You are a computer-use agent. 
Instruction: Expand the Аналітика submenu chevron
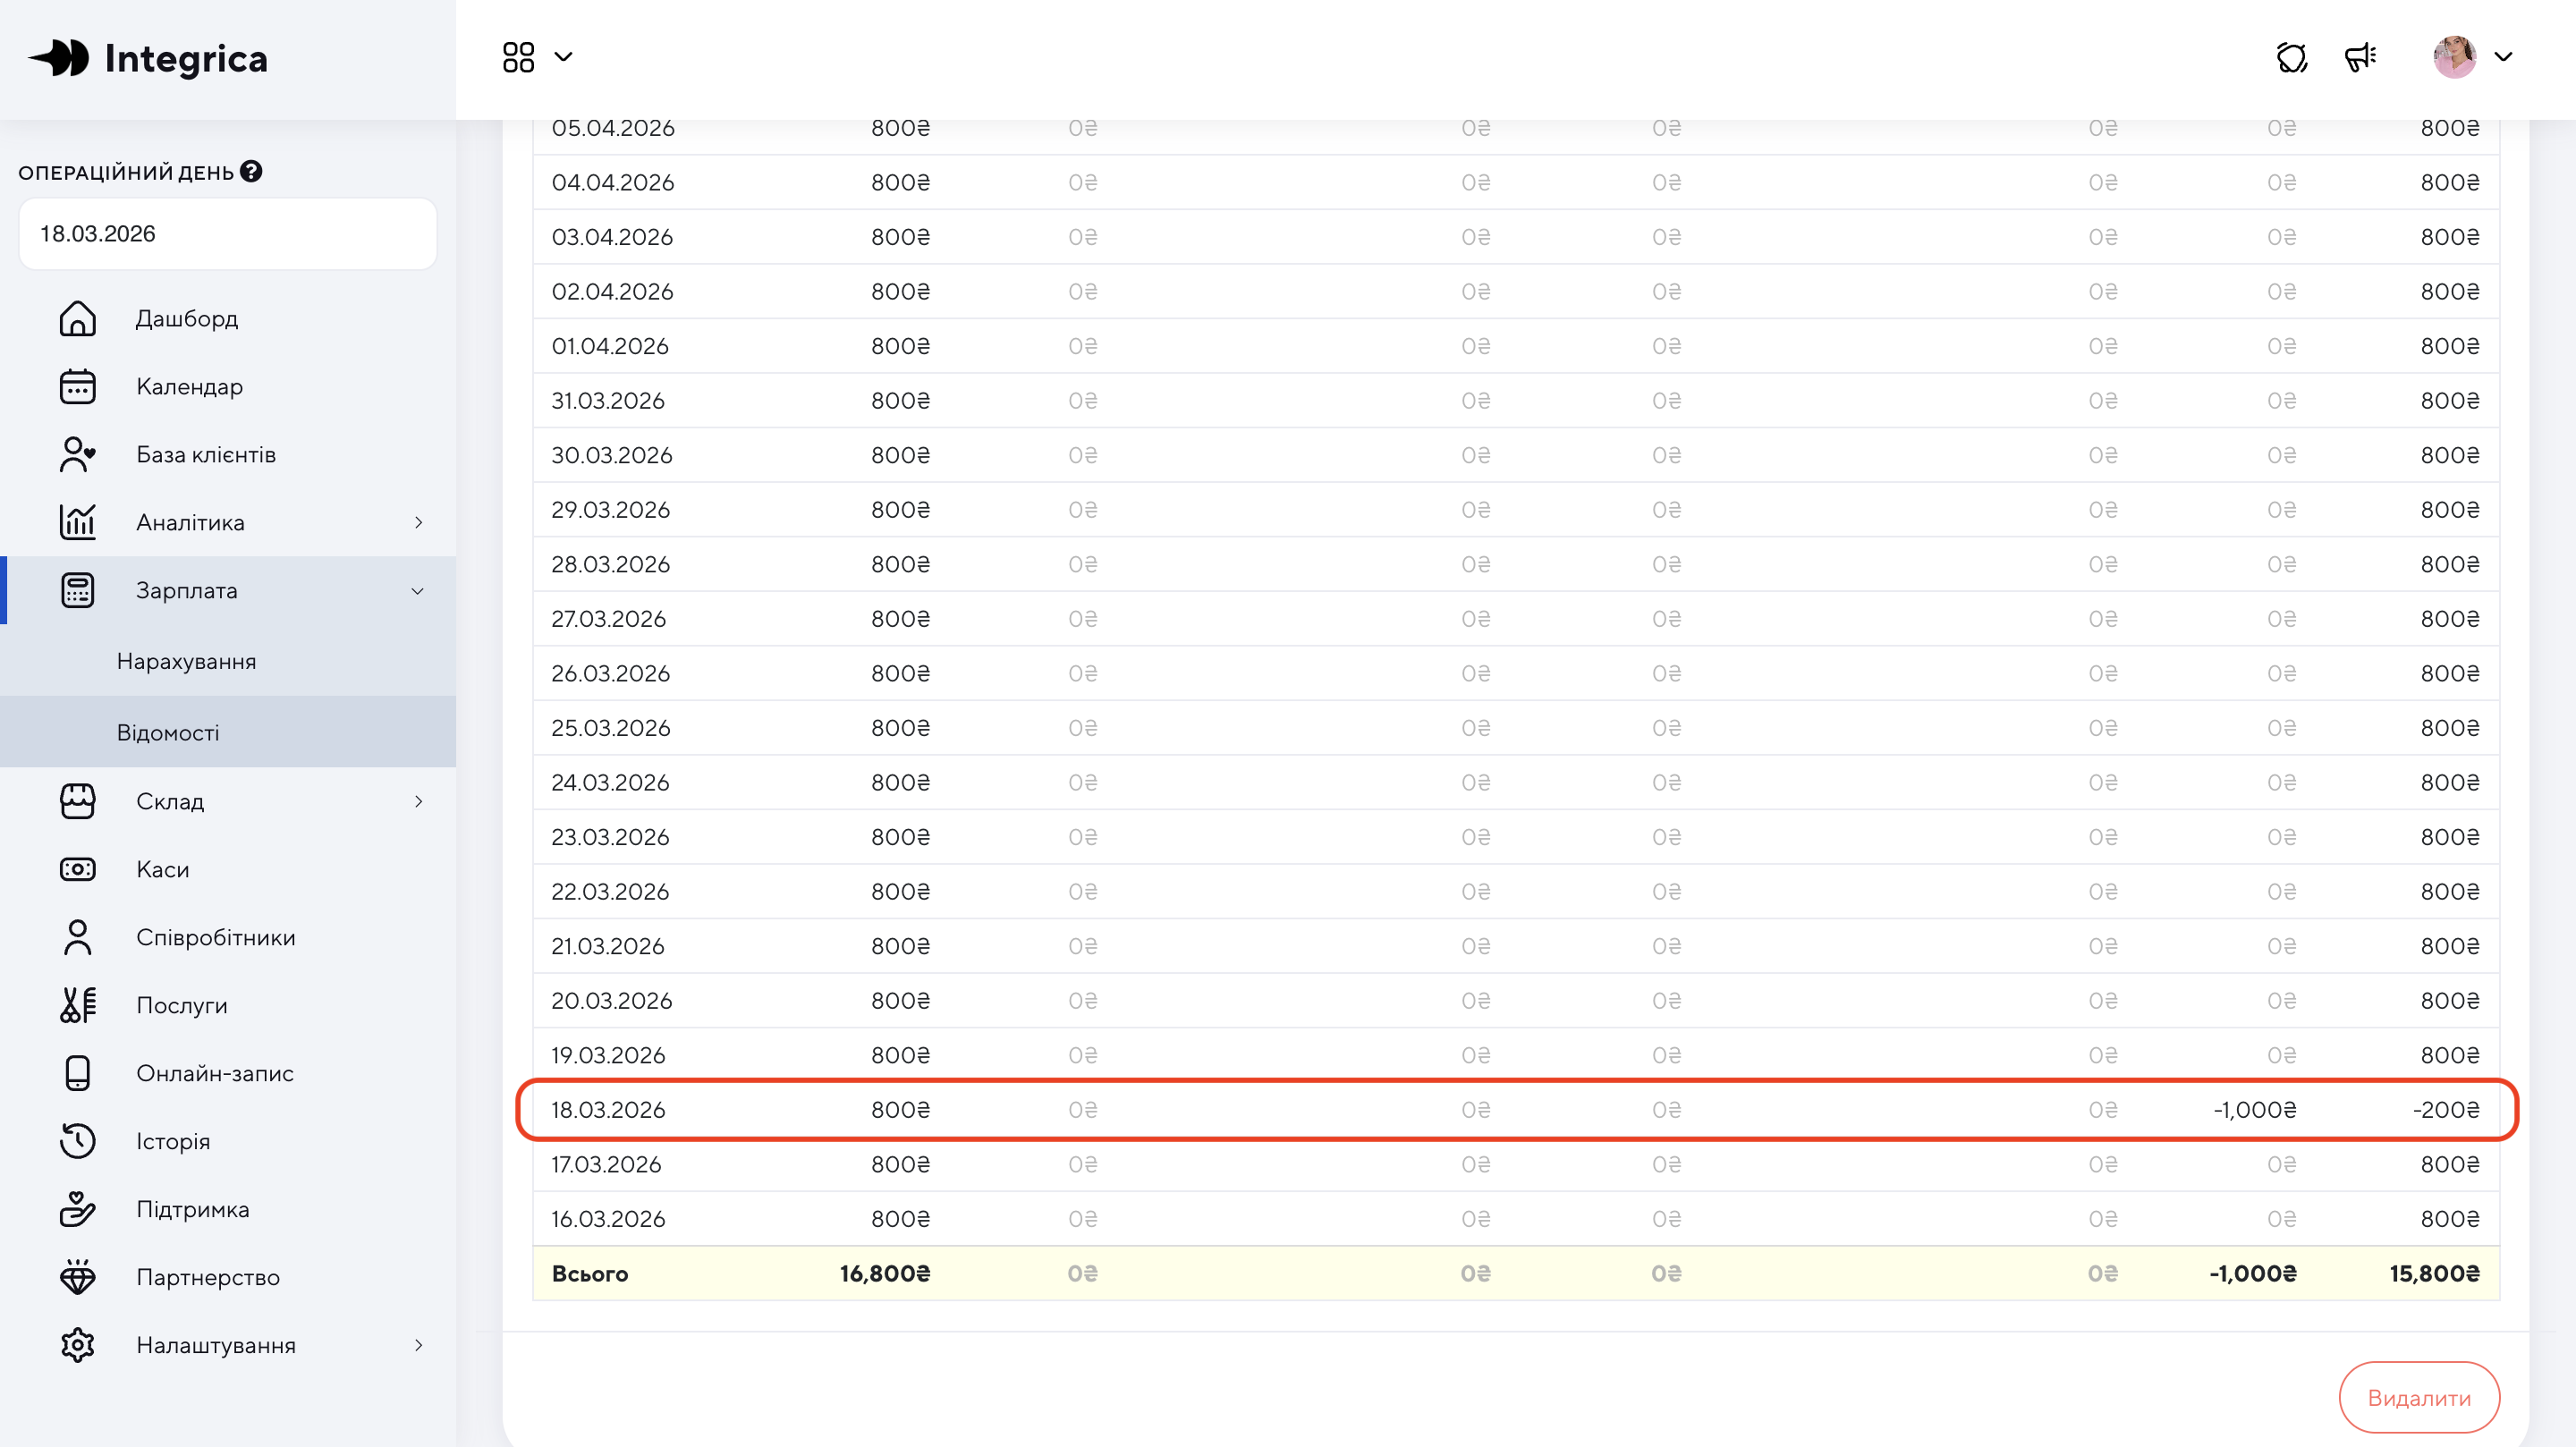point(418,523)
